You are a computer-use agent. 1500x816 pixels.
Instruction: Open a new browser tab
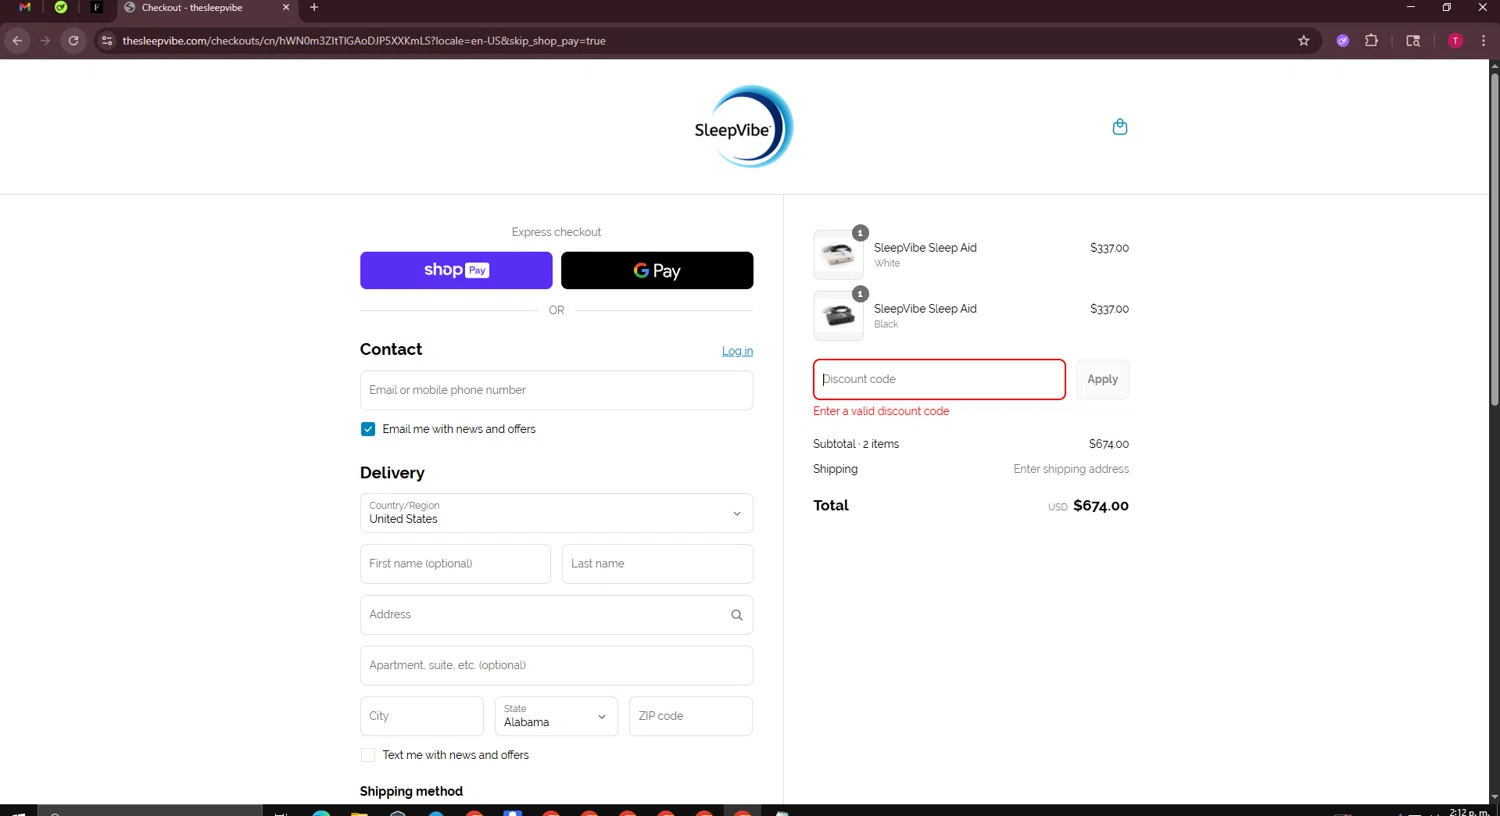(x=314, y=7)
